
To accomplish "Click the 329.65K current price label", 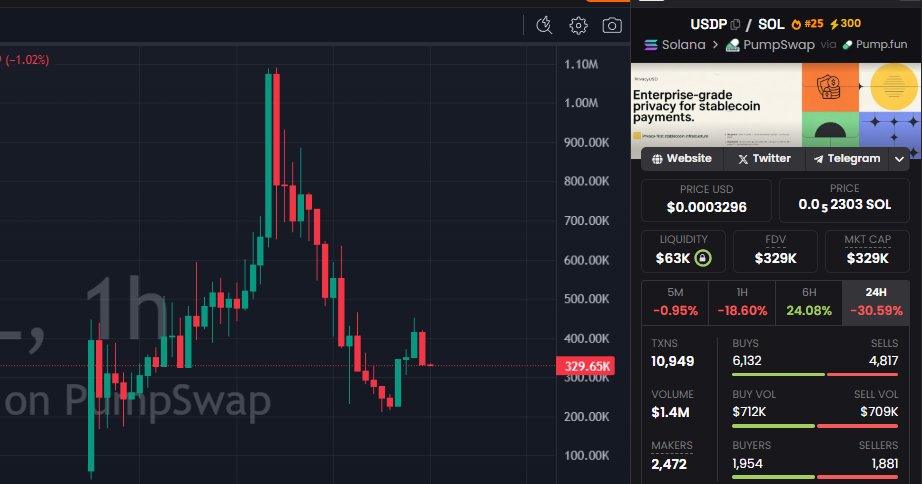I will coord(587,367).
